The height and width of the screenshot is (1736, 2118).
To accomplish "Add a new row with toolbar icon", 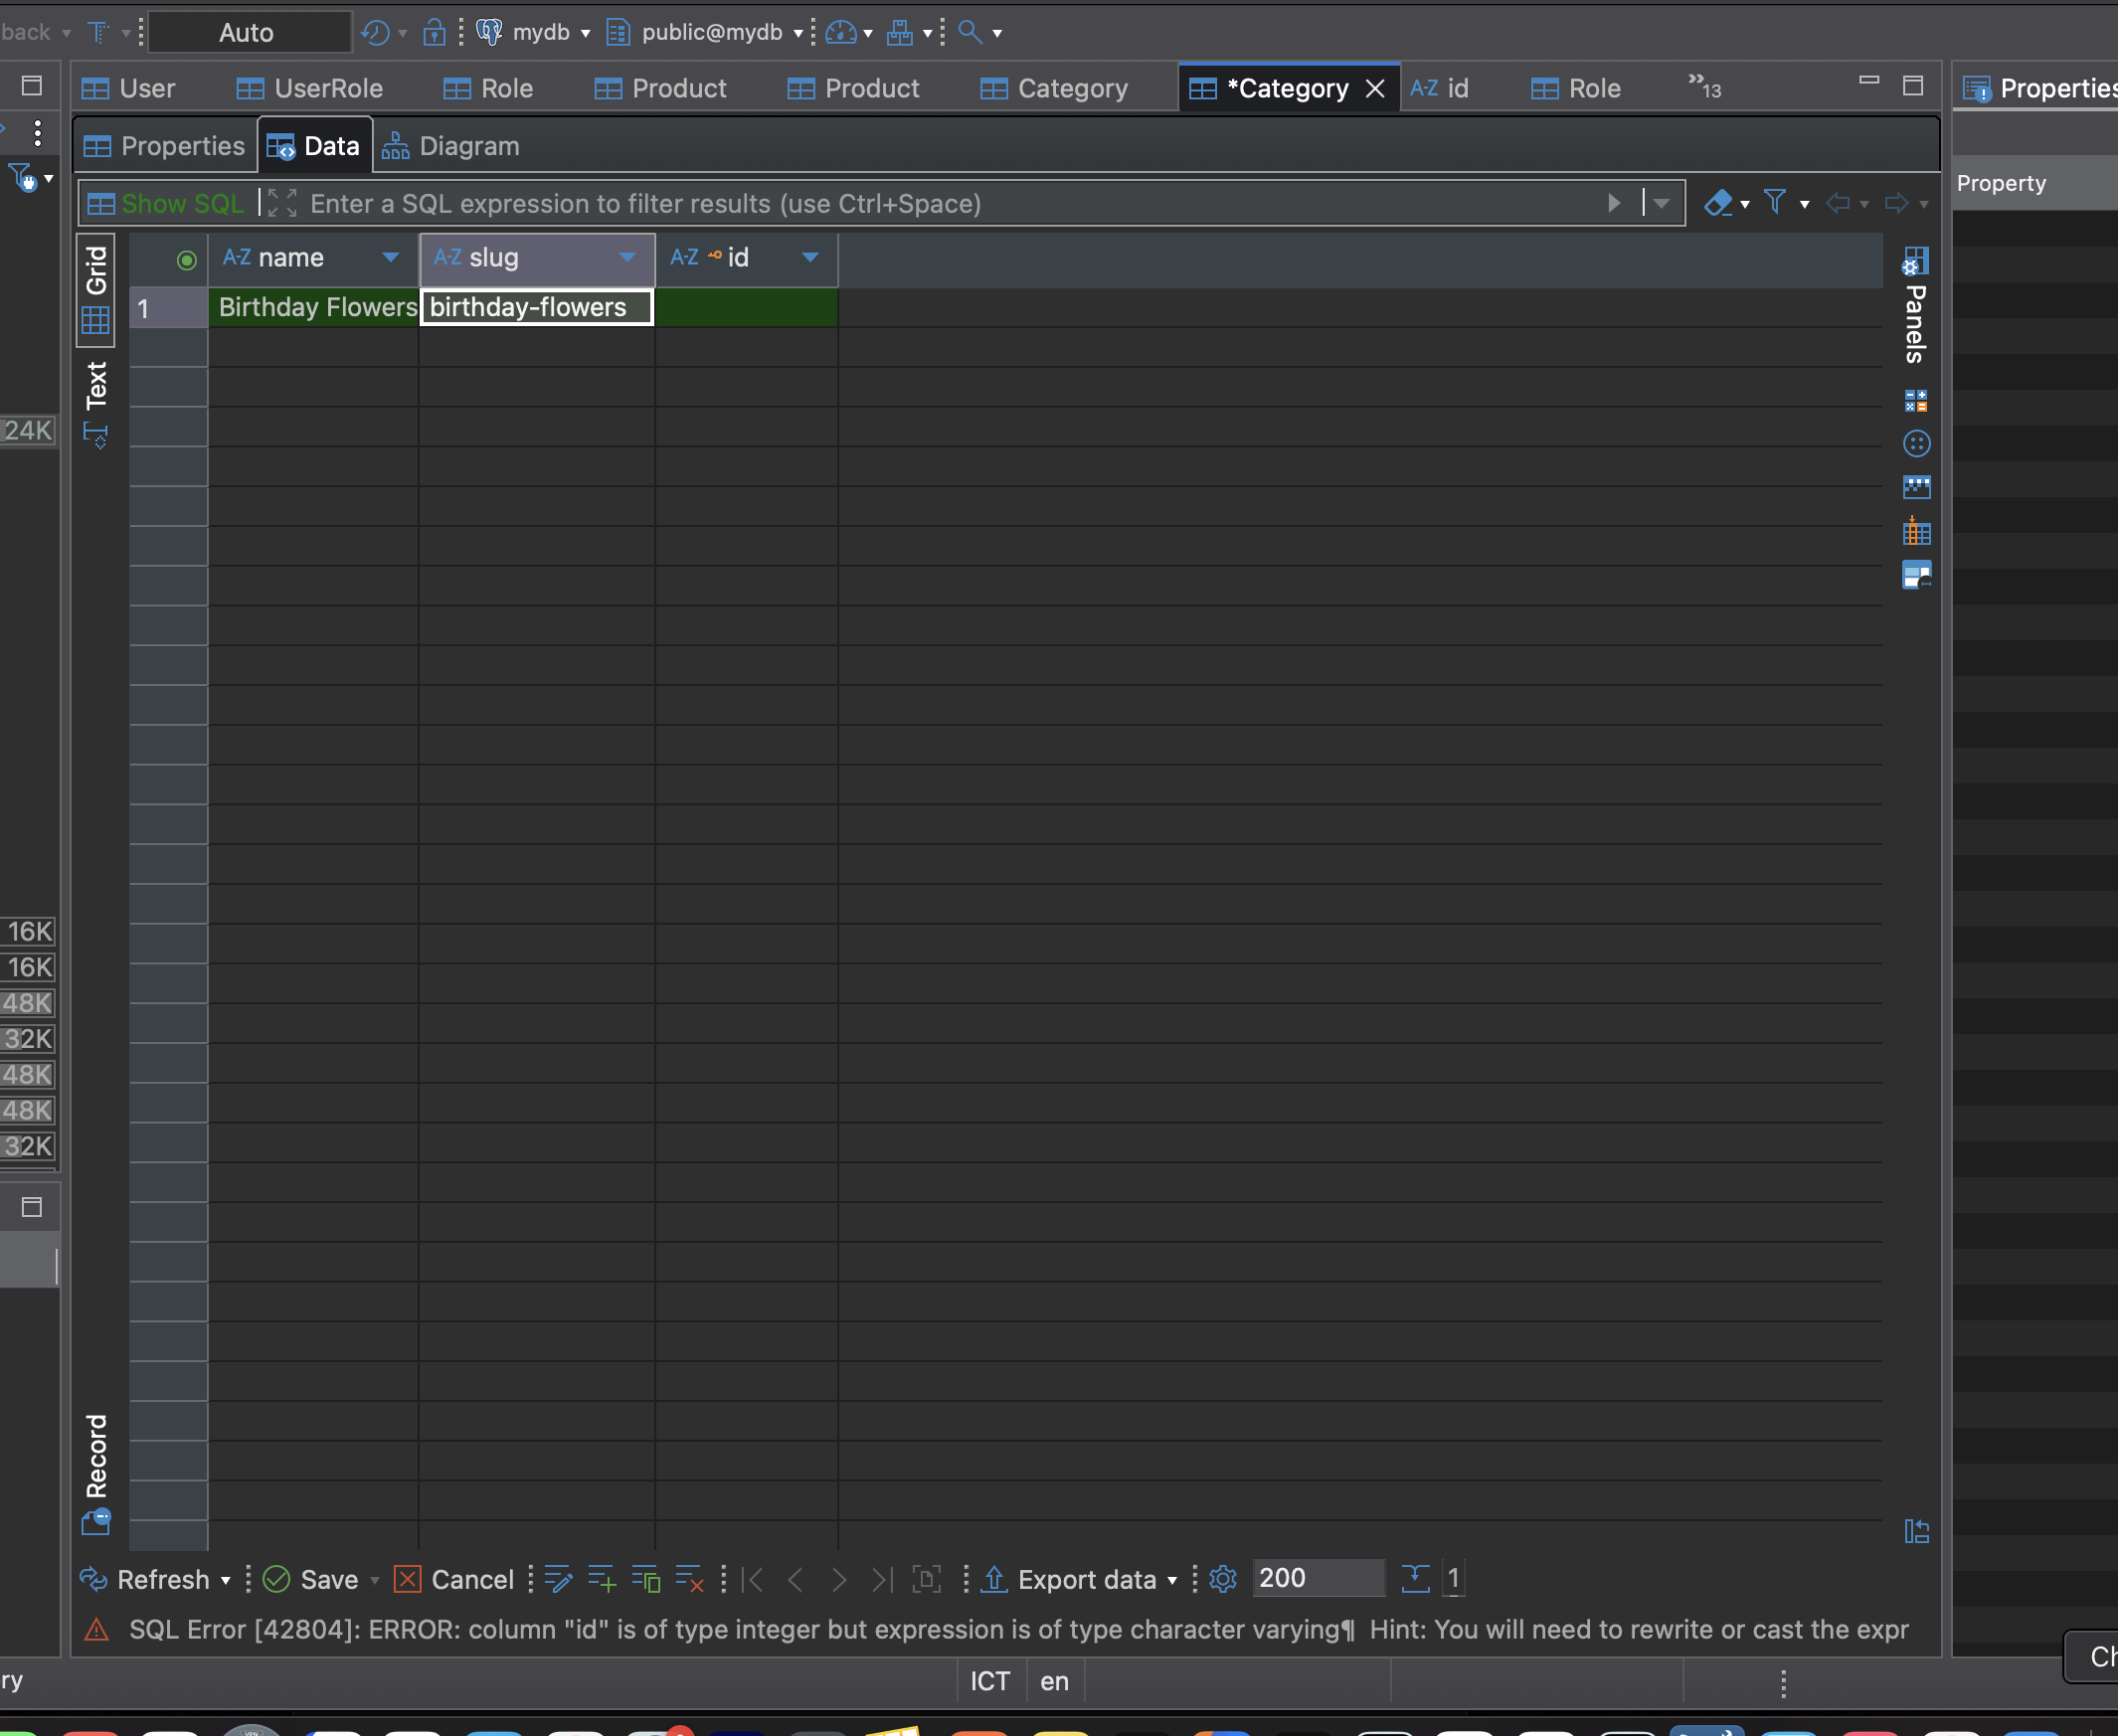I will coord(602,1579).
